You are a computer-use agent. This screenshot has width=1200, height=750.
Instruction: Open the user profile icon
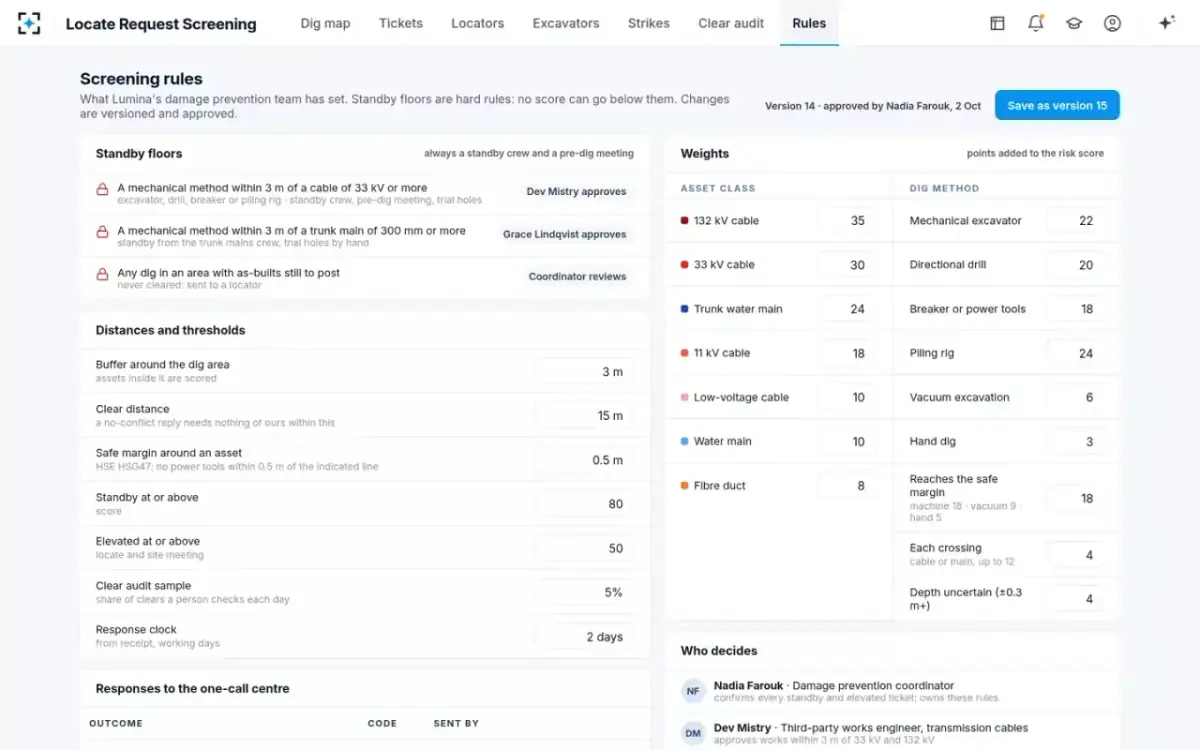pos(1112,23)
